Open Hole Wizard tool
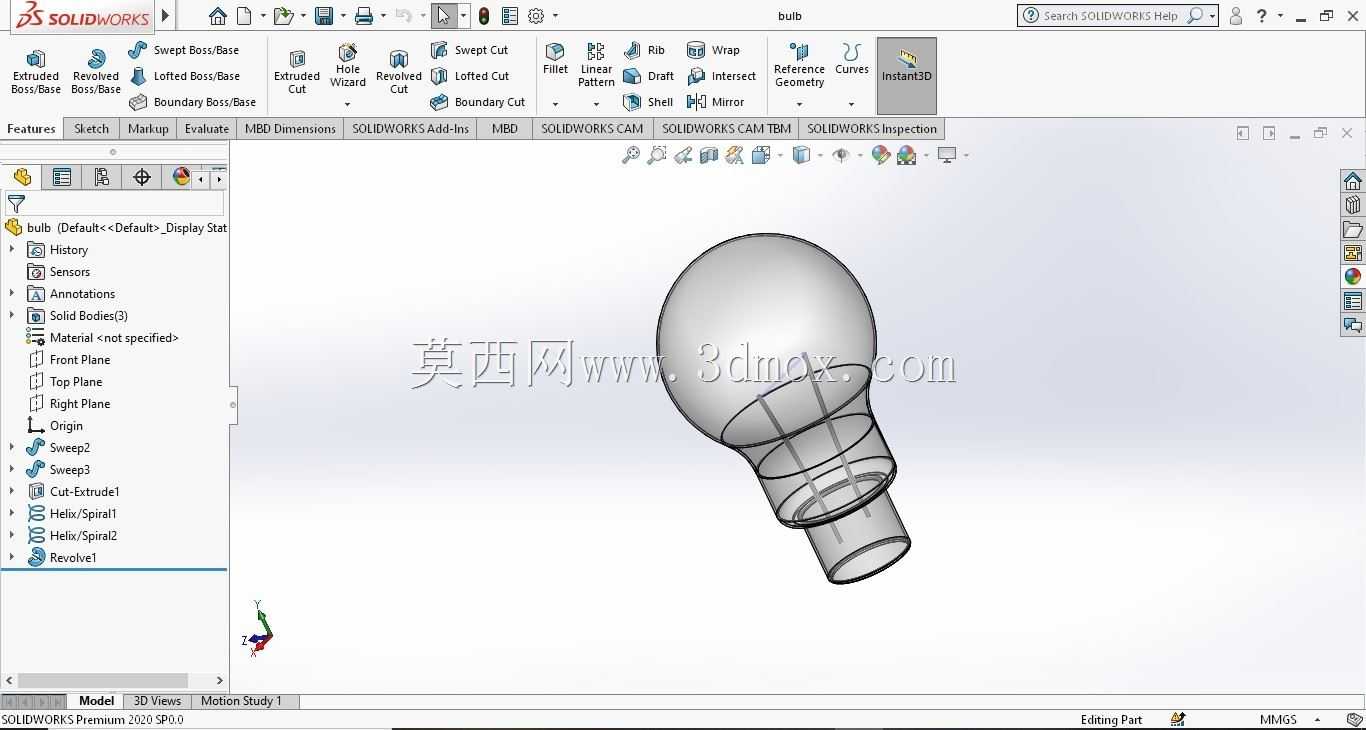 tap(348, 66)
